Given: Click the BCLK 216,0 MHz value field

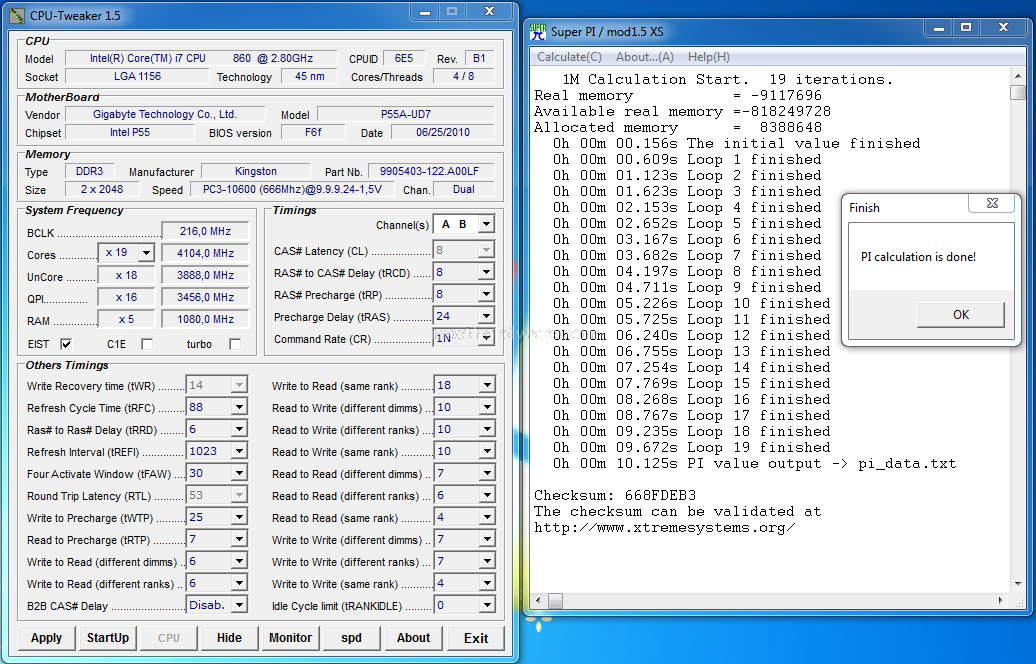Looking at the screenshot, I should pyautogui.click(x=205, y=231).
